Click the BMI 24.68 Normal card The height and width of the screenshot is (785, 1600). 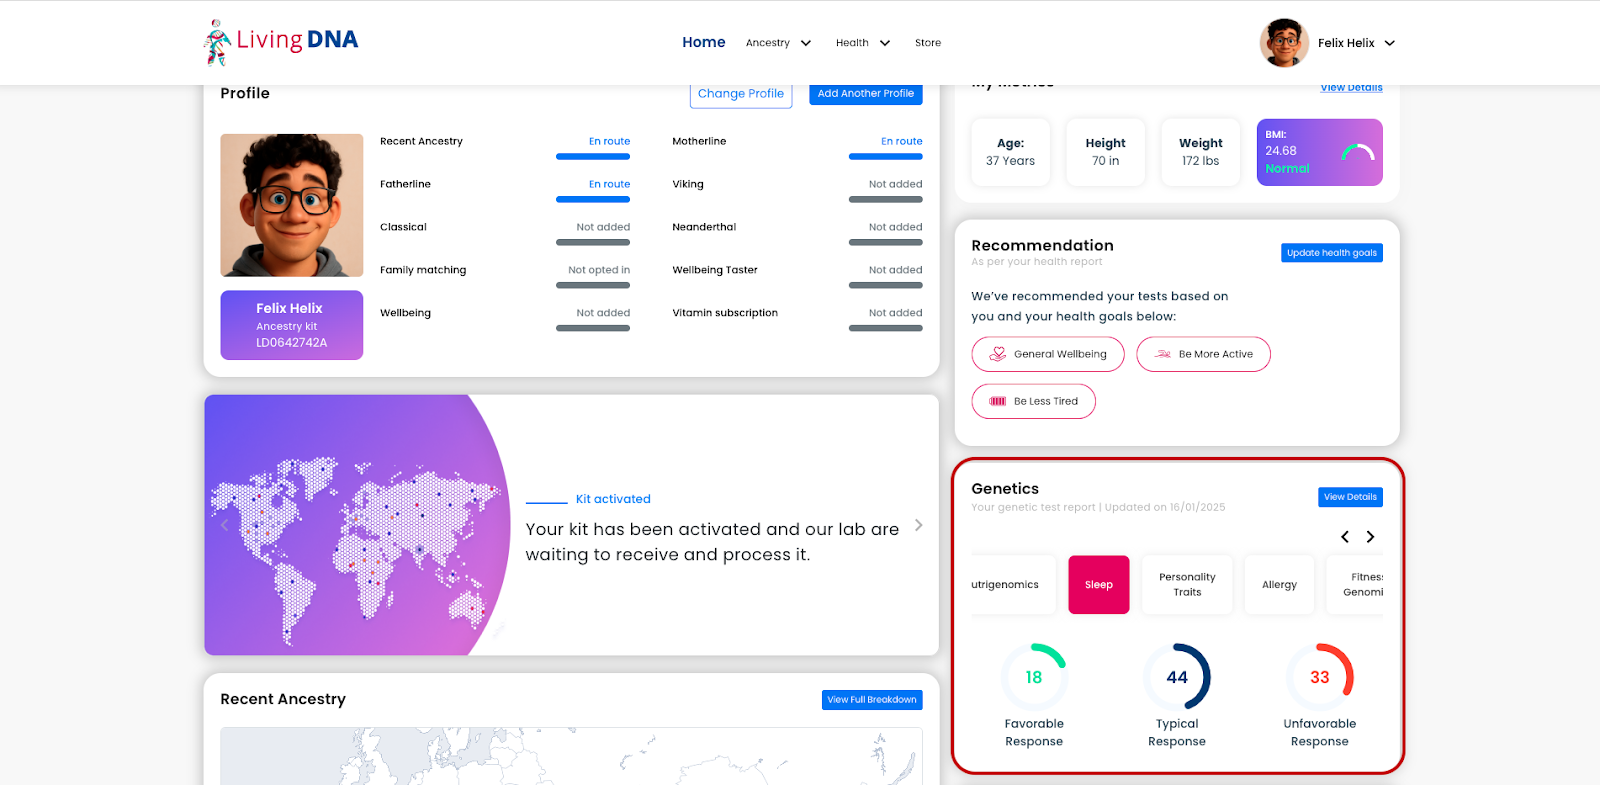point(1320,152)
